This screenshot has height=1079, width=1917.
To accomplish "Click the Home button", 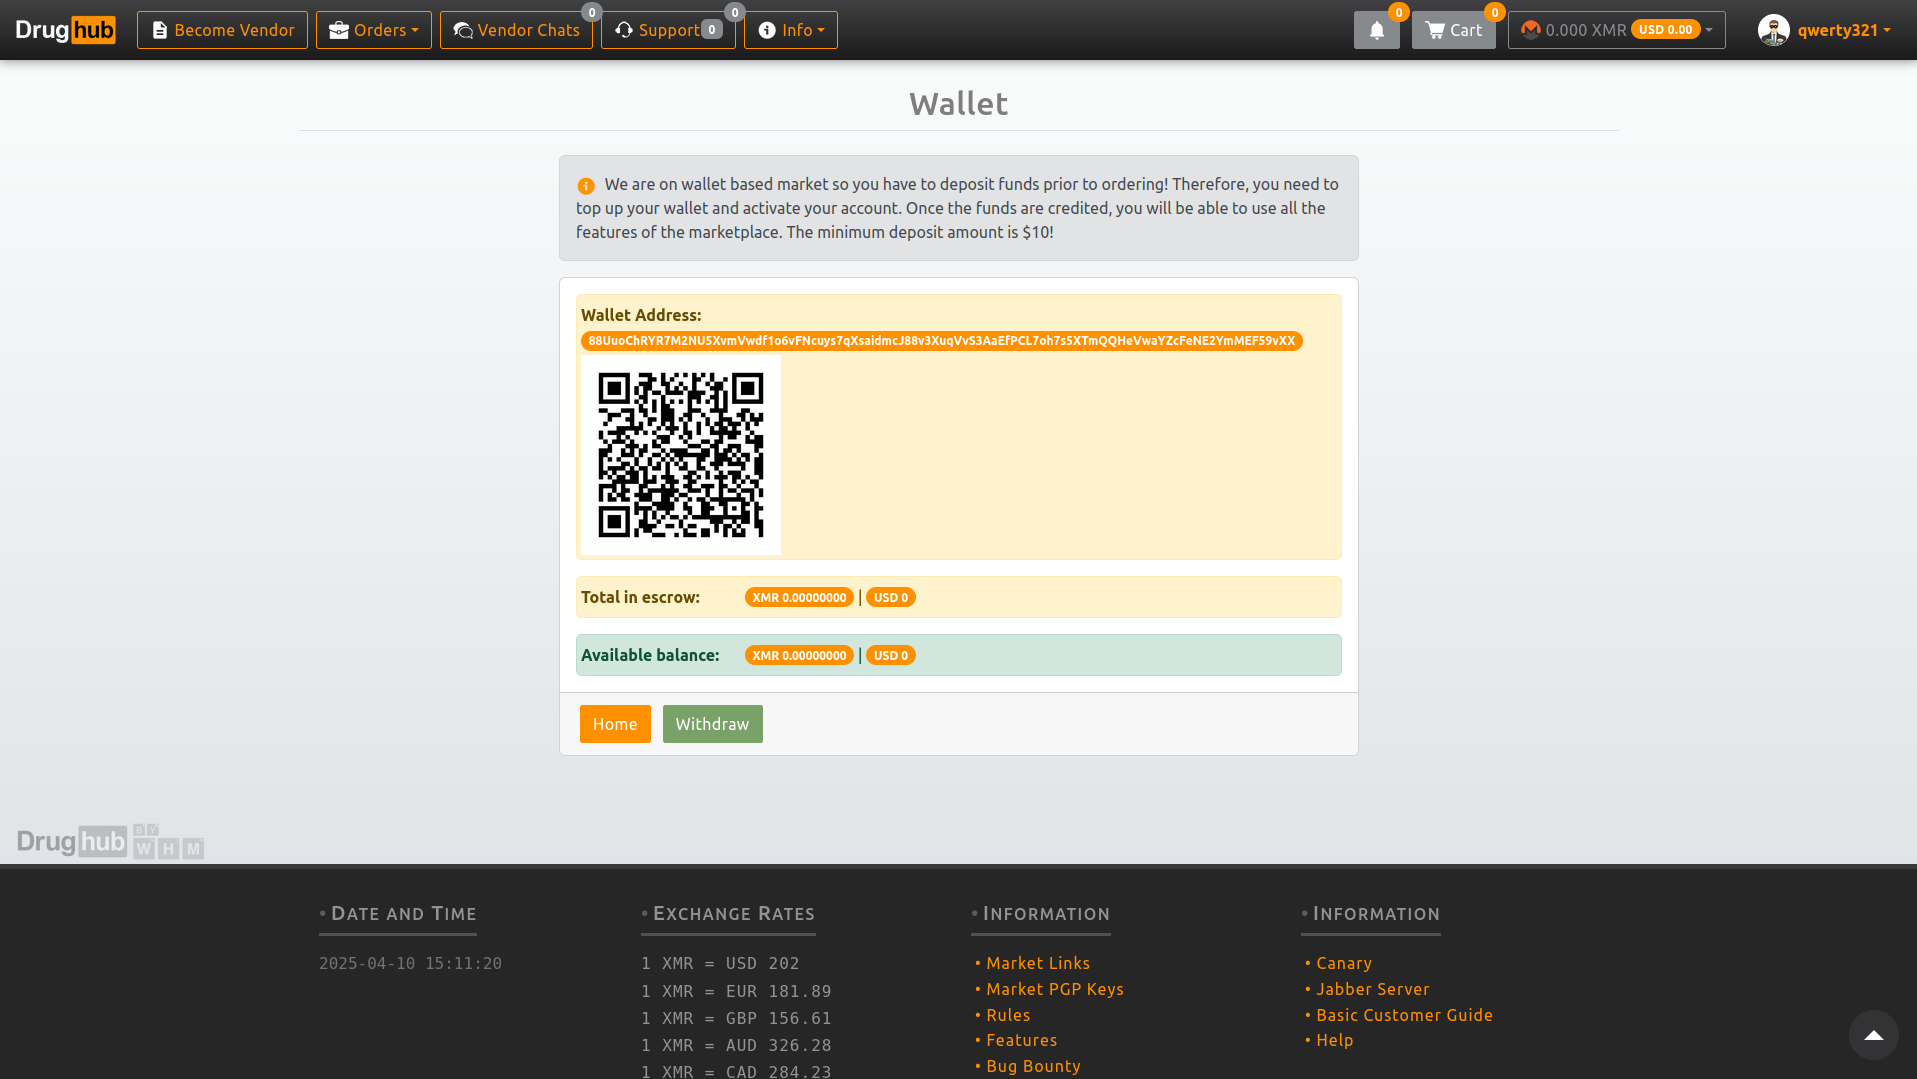I will [615, 723].
